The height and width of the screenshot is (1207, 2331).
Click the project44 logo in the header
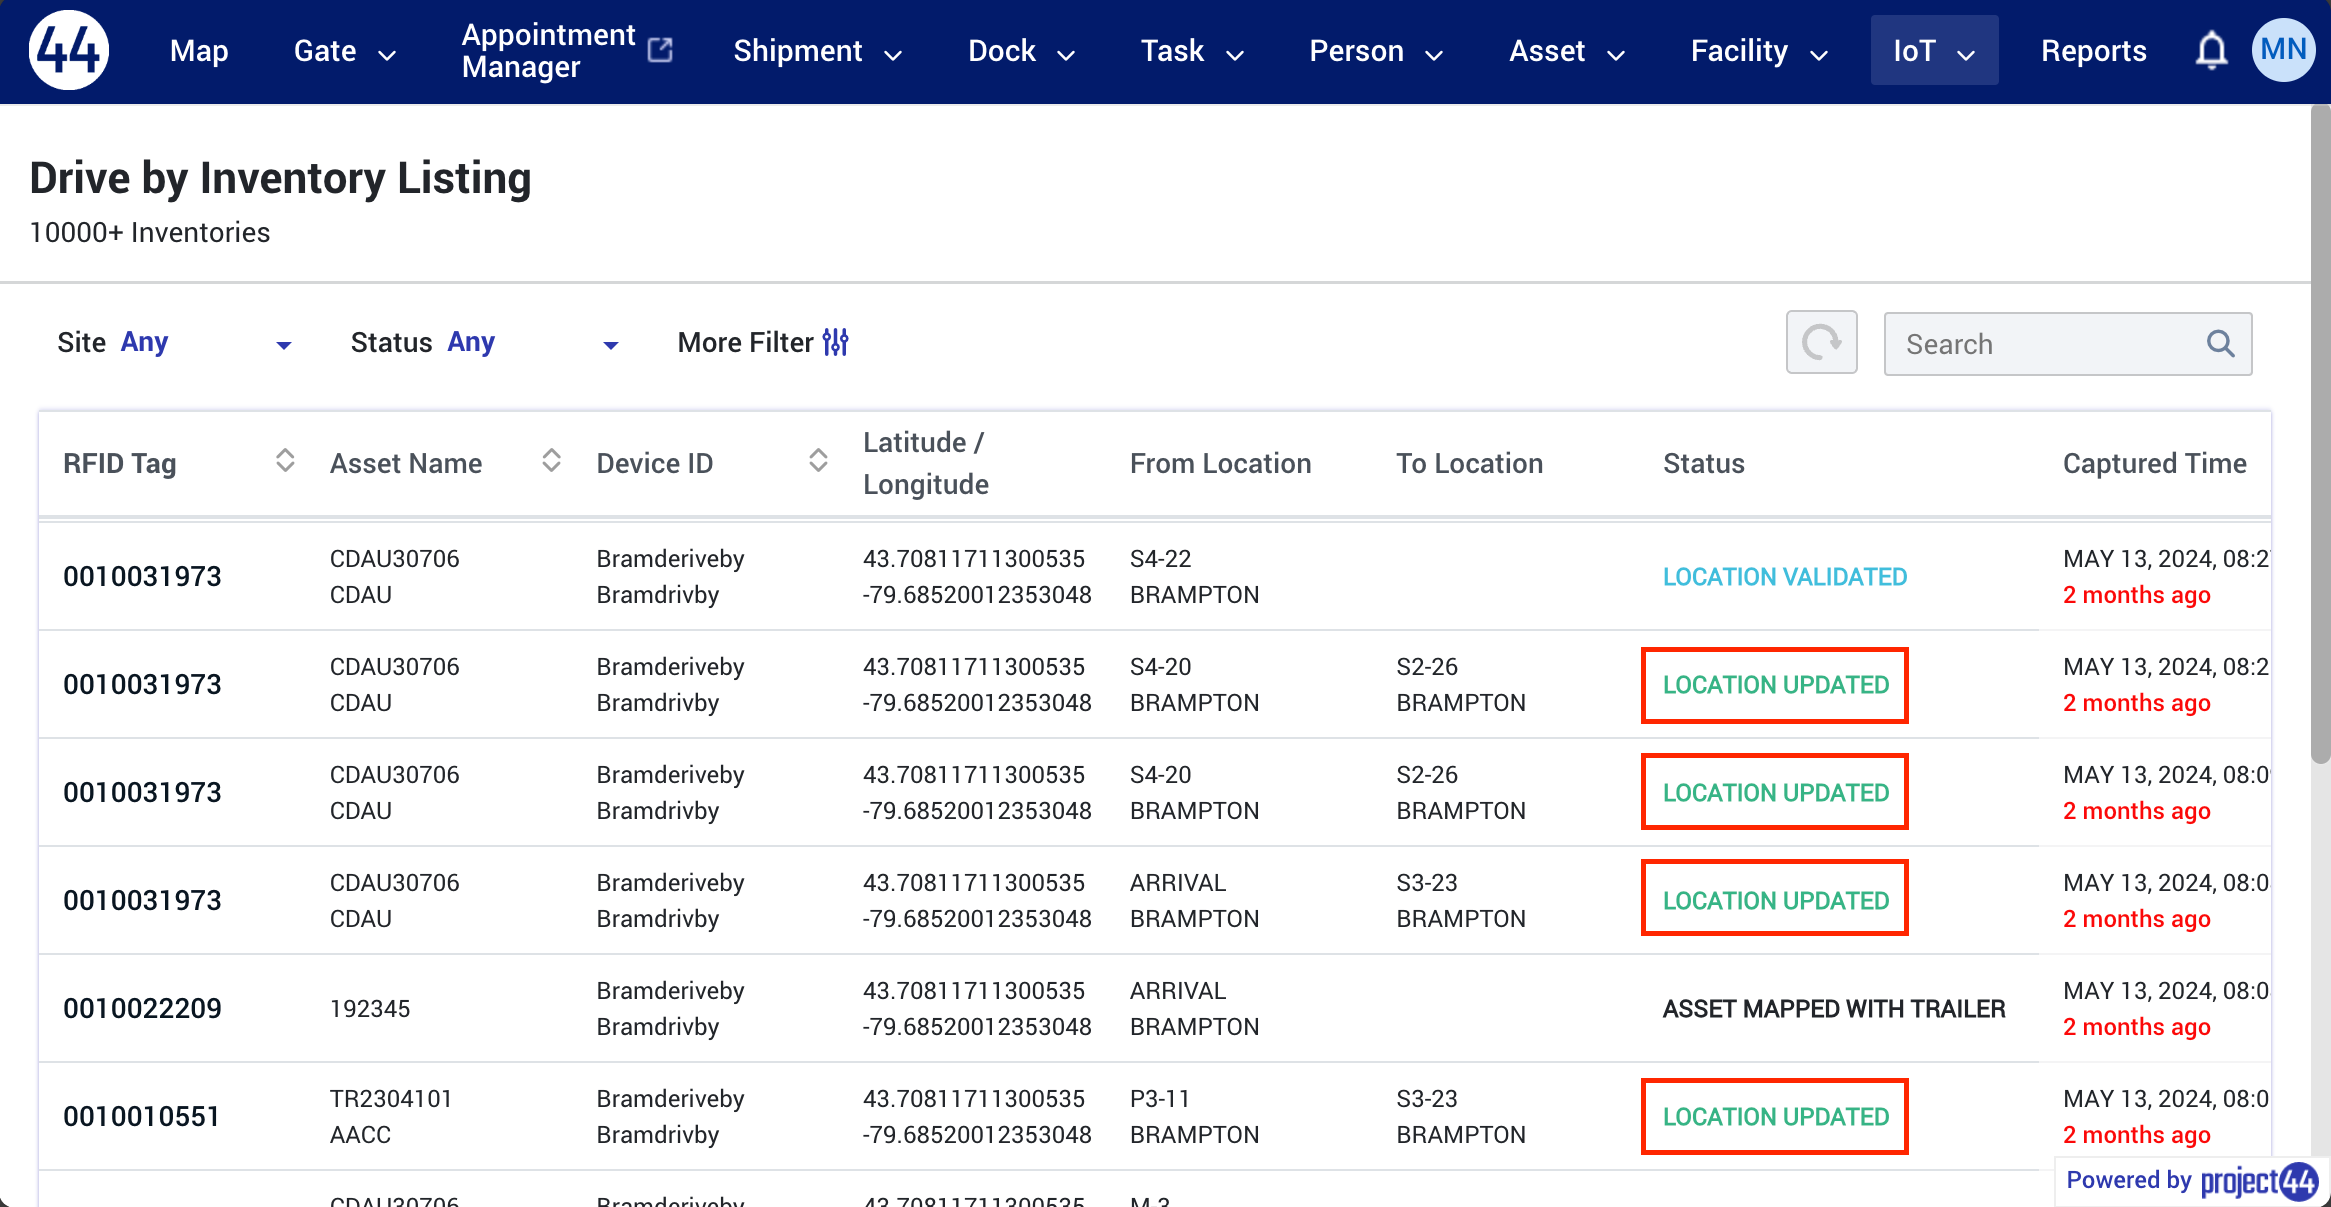[68, 50]
